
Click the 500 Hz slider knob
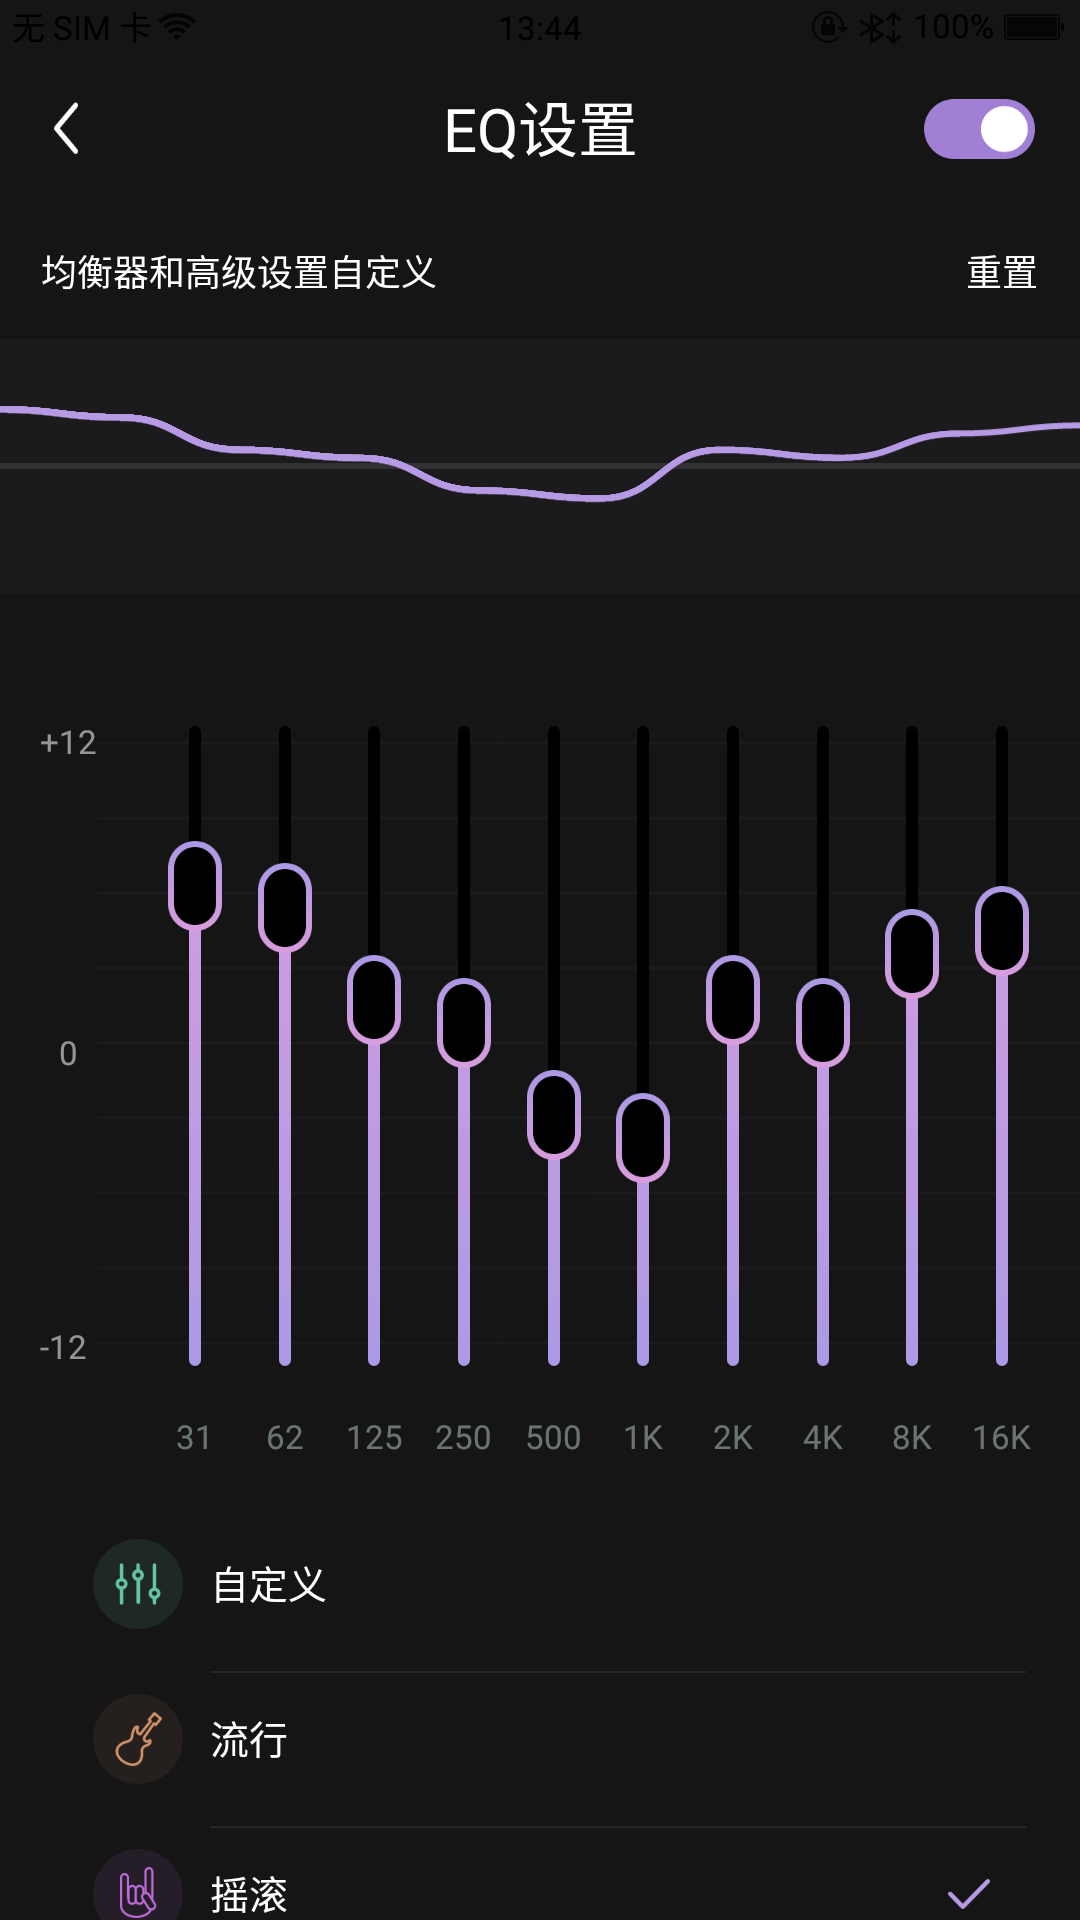(554, 1115)
